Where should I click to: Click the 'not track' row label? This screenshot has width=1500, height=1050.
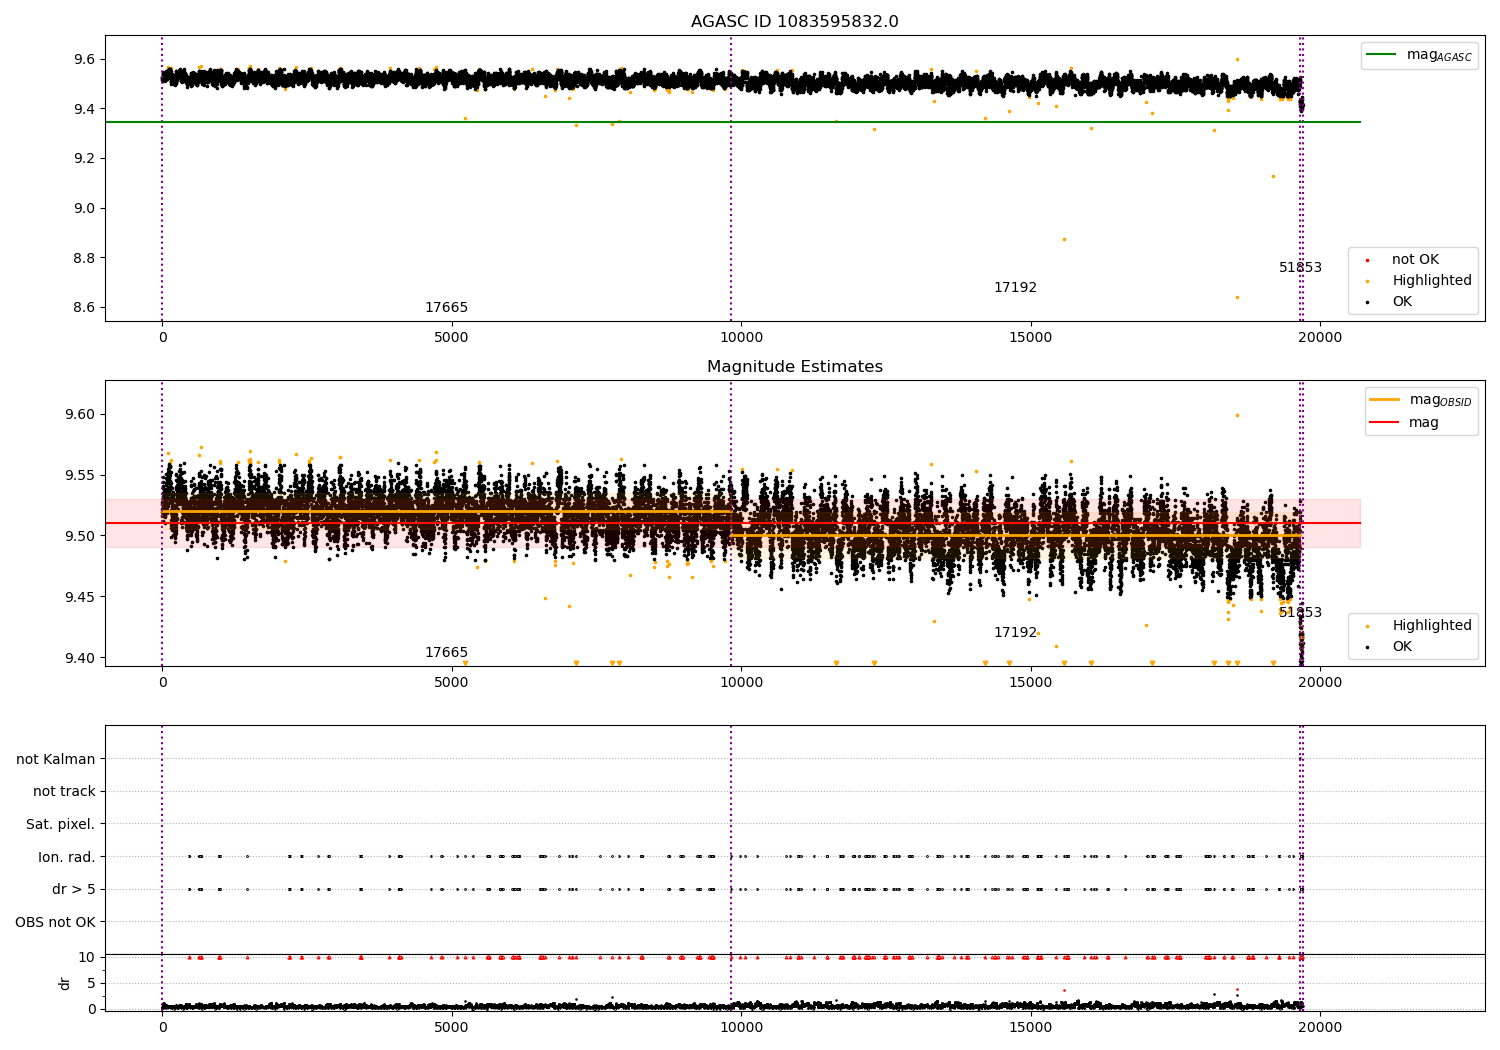pyautogui.click(x=64, y=792)
